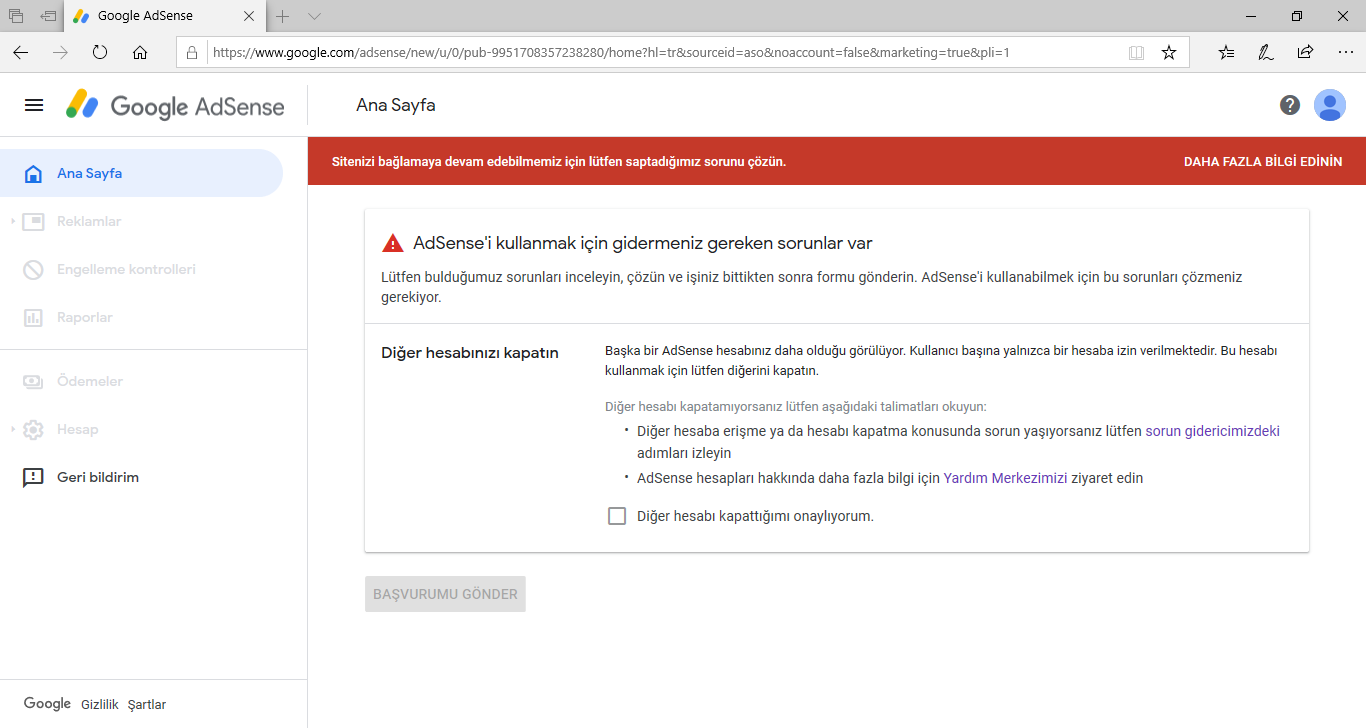The width and height of the screenshot is (1366, 728).
Task: Select Engelleme kontrolleri in the sidebar
Action: (141, 269)
